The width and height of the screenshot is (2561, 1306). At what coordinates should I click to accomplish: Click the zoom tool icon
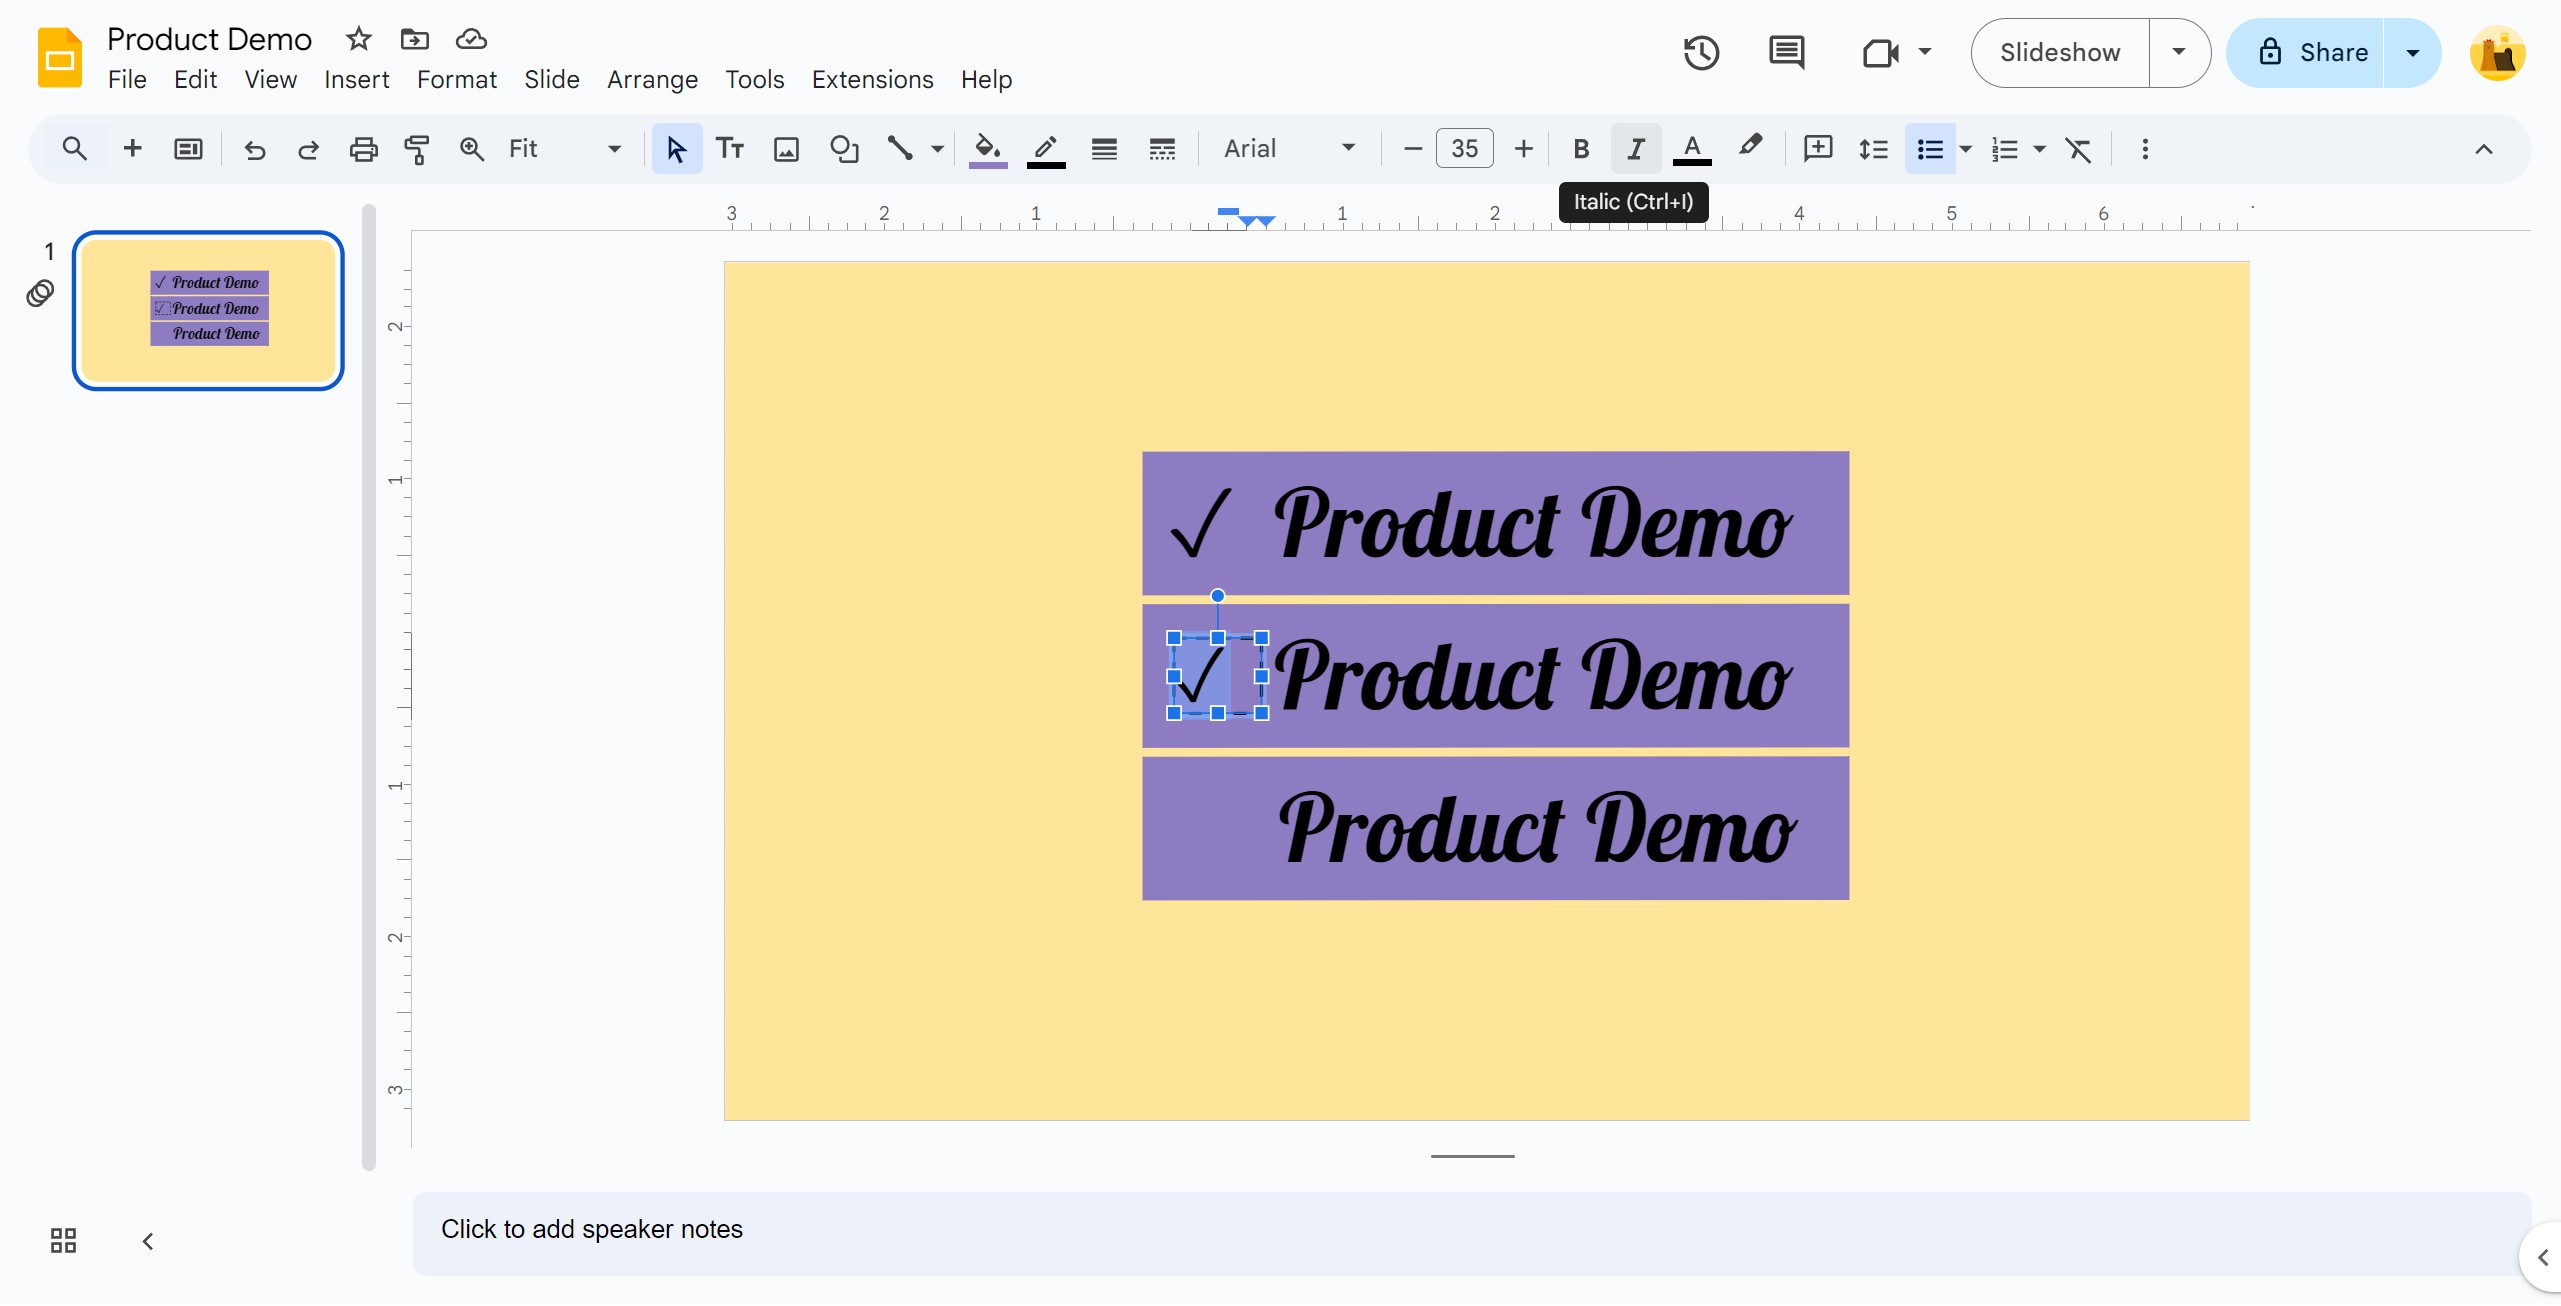[x=471, y=149]
